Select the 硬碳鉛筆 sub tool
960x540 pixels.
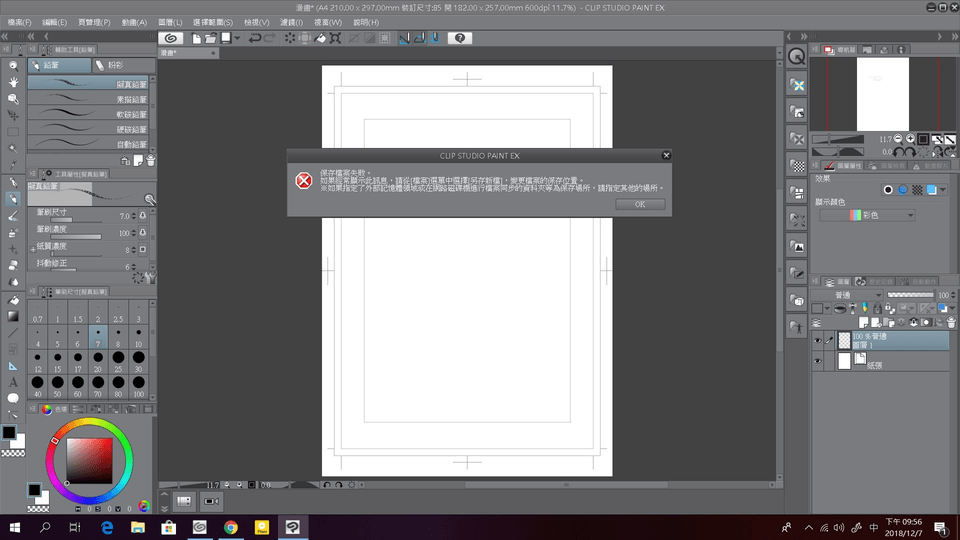tap(88, 129)
